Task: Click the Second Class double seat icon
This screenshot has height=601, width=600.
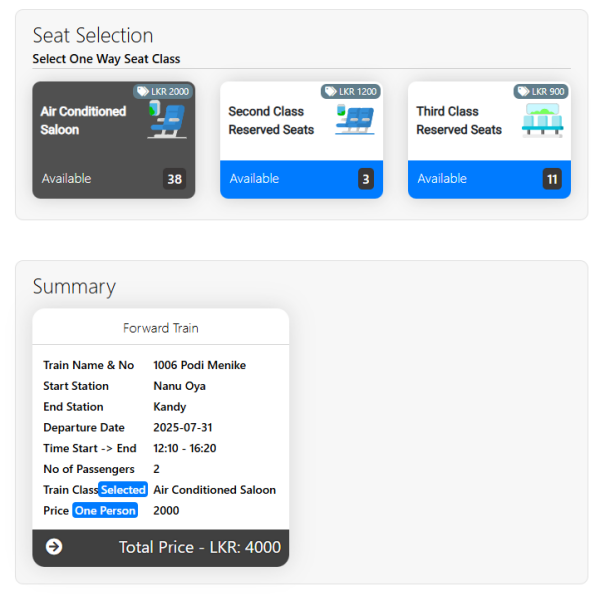Action: [355, 120]
